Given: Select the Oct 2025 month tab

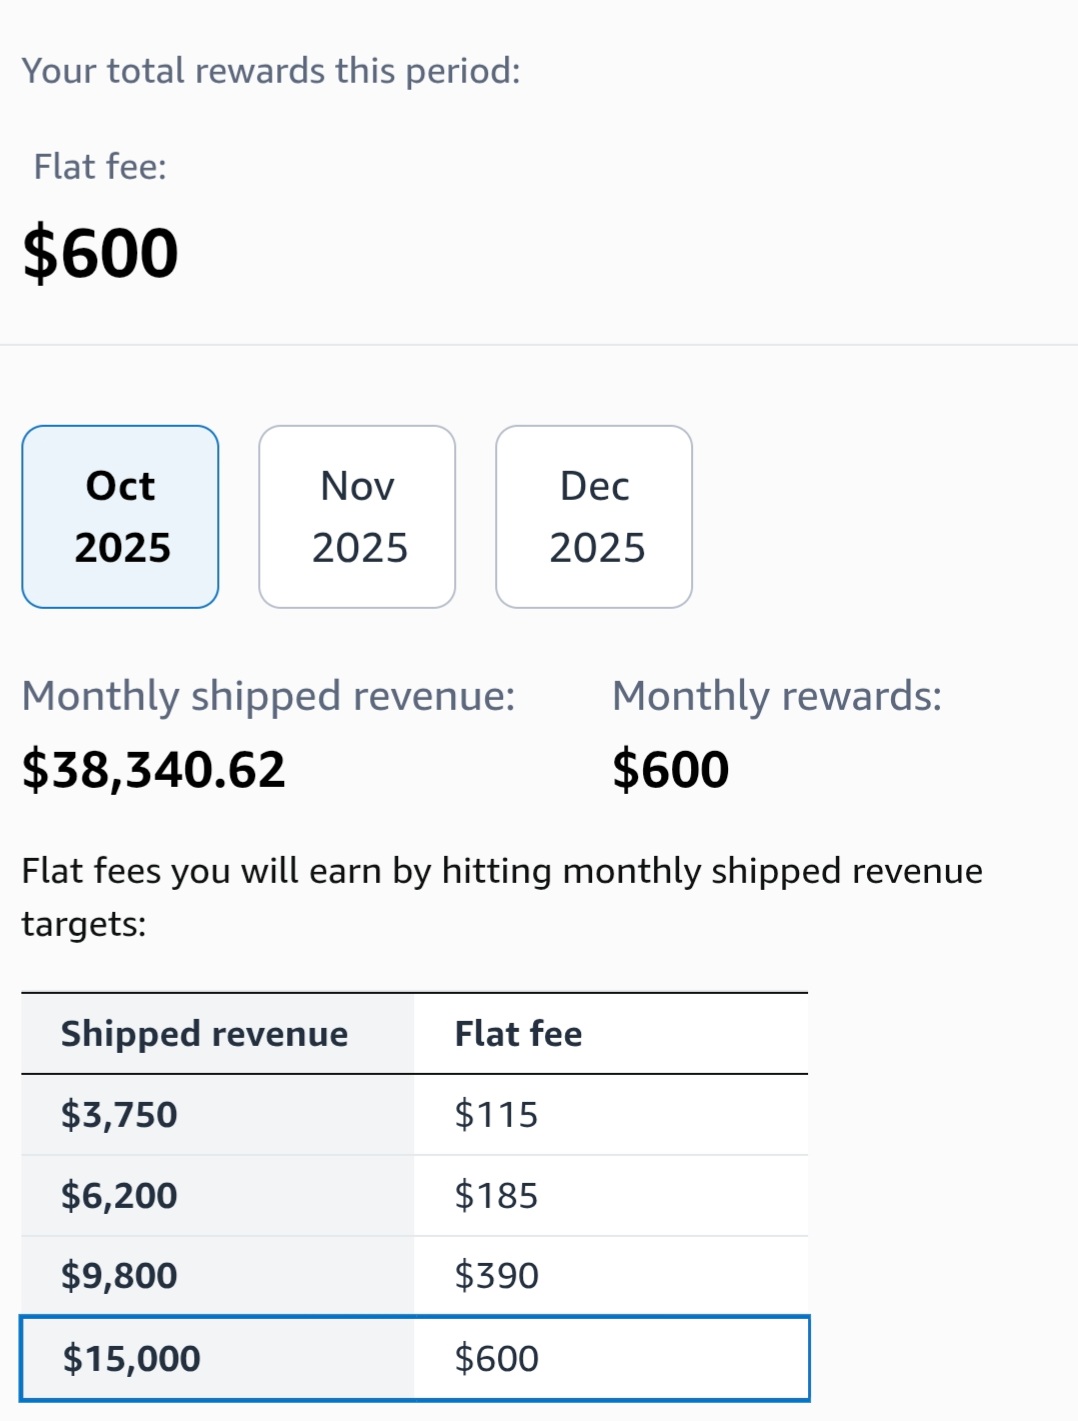Looking at the screenshot, I should pyautogui.click(x=120, y=517).
